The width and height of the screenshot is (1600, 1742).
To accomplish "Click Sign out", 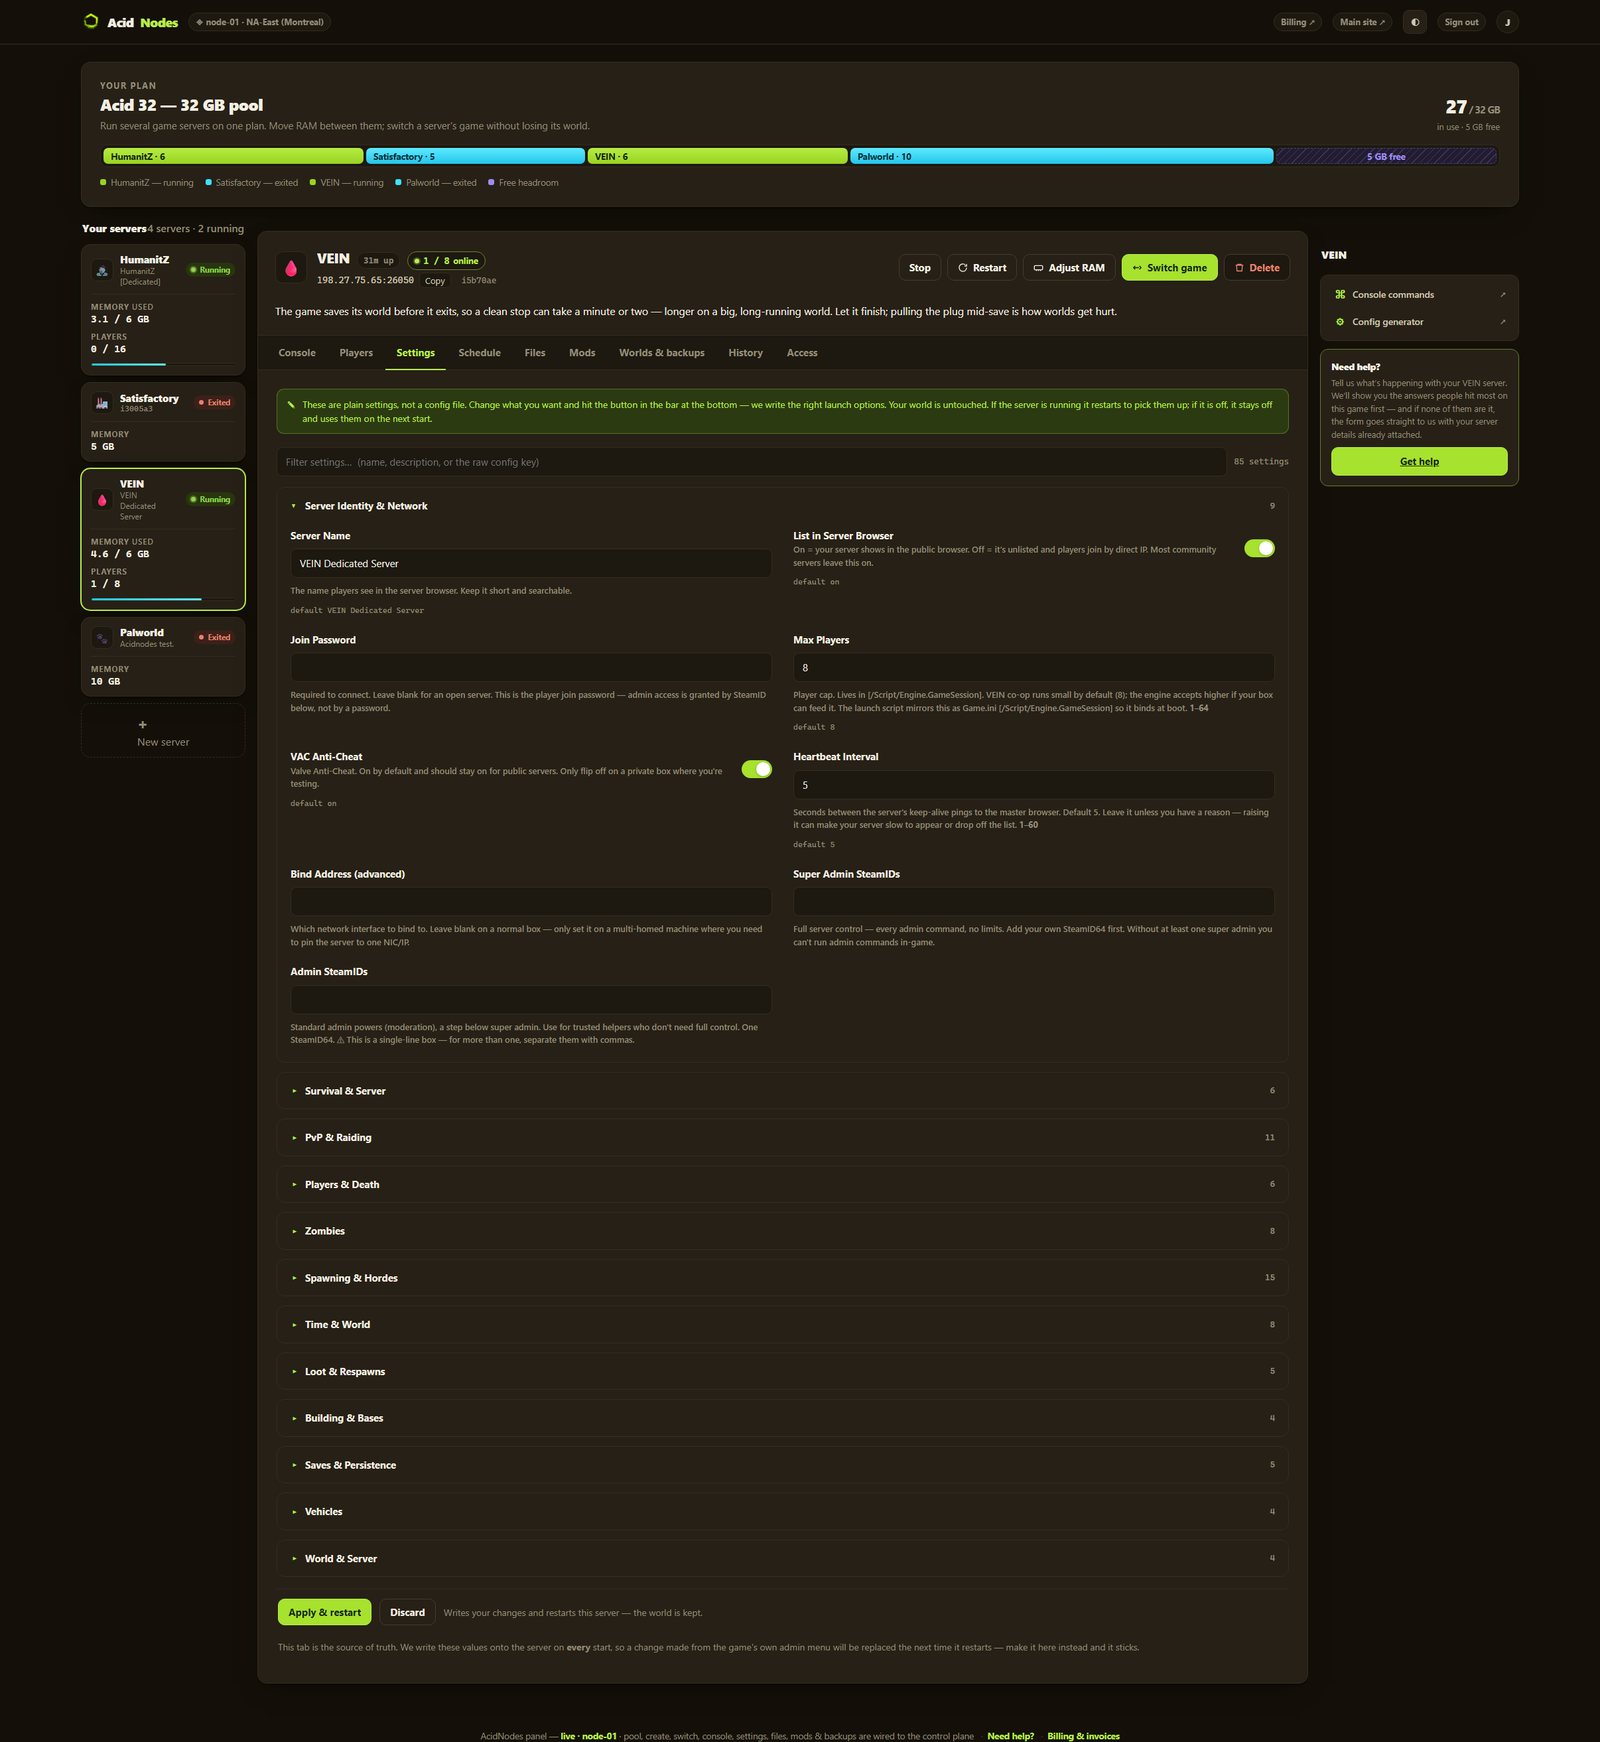I will tap(1461, 22).
